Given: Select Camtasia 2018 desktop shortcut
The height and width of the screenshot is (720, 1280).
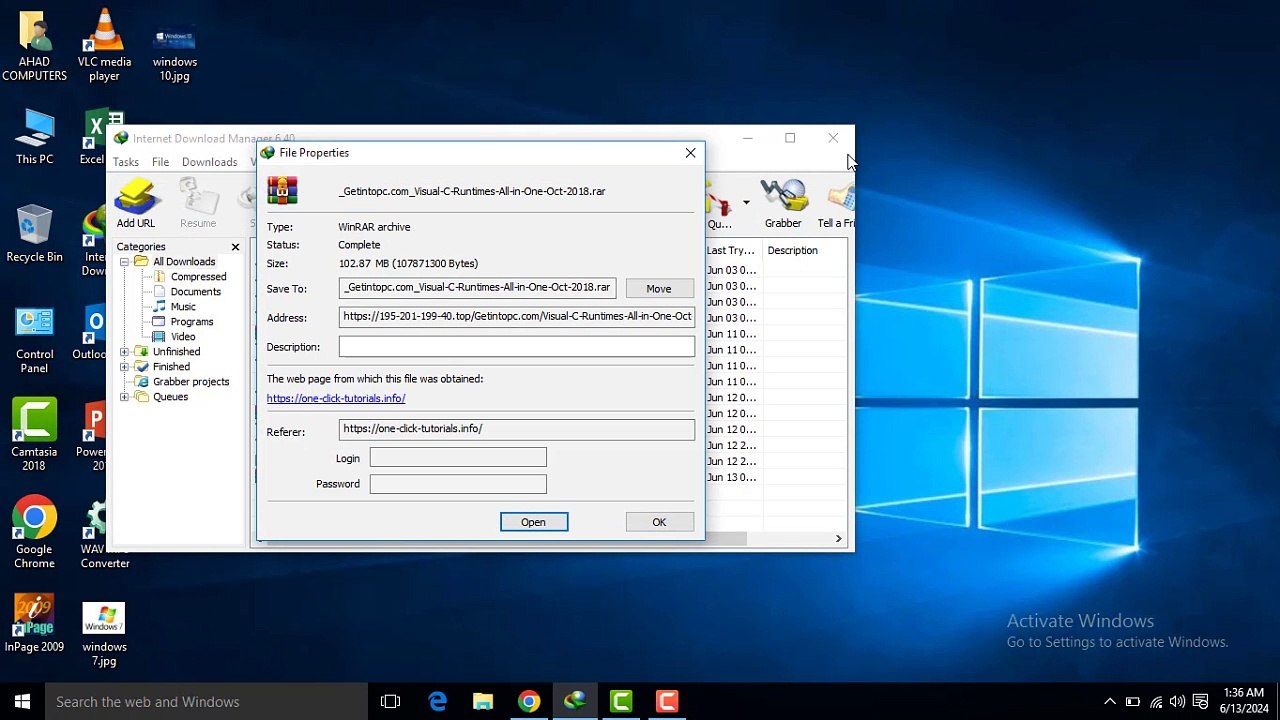Looking at the screenshot, I should tap(34, 436).
